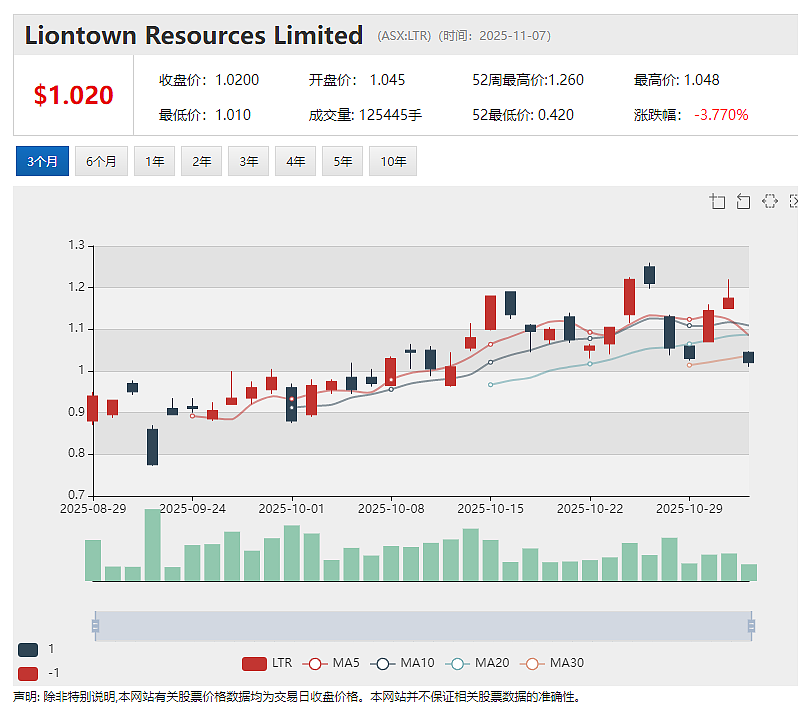Toggle the red '-1' visual map piece
The image size is (812, 713).
pos(28,674)
